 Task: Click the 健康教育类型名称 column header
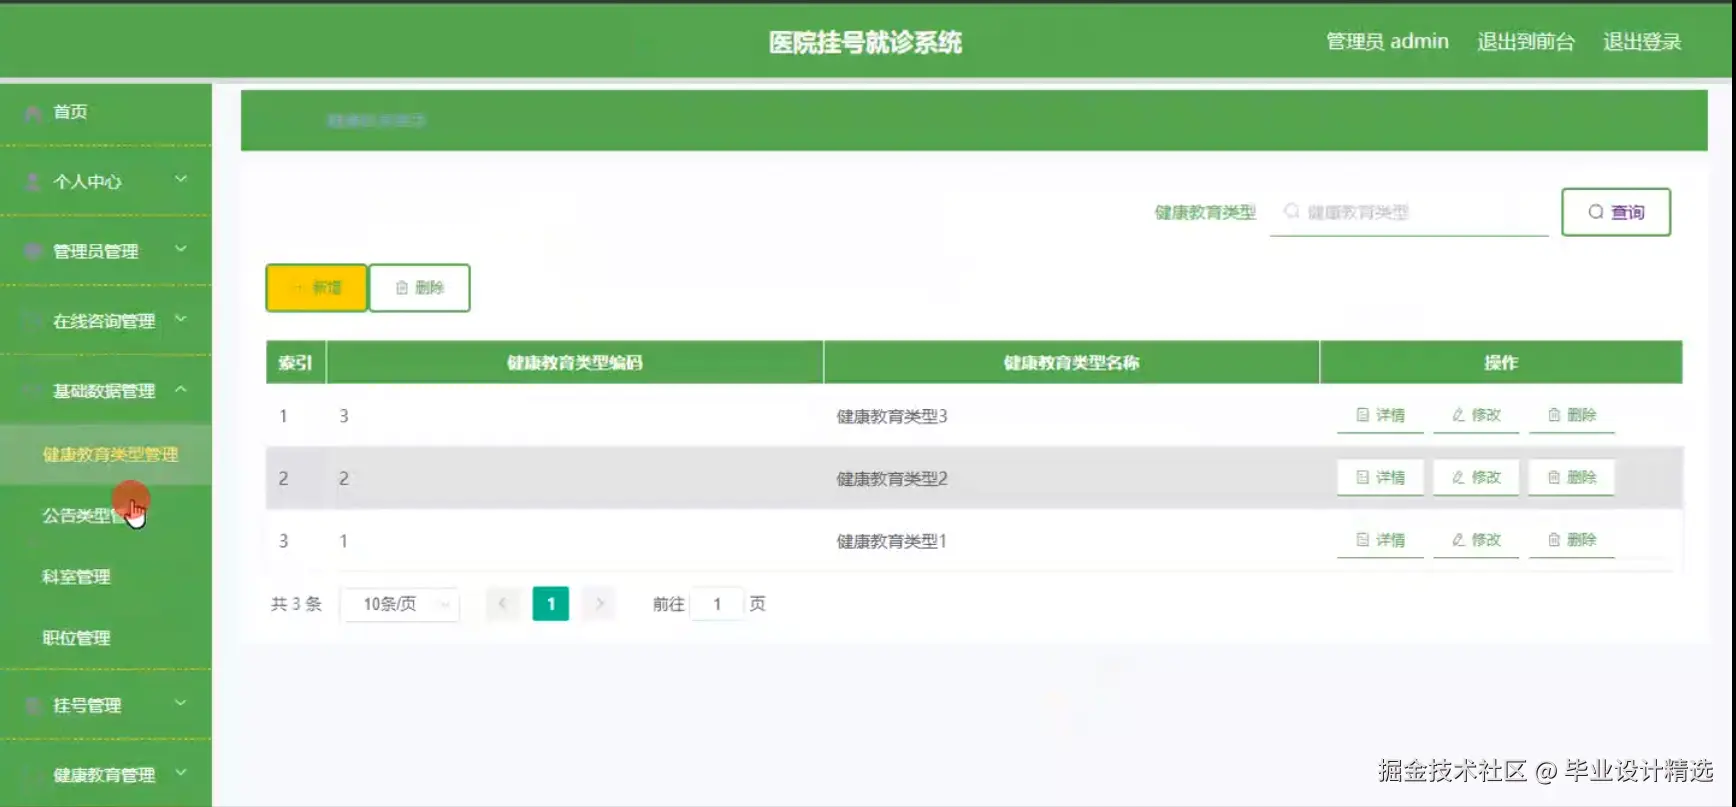point(1072,362)
